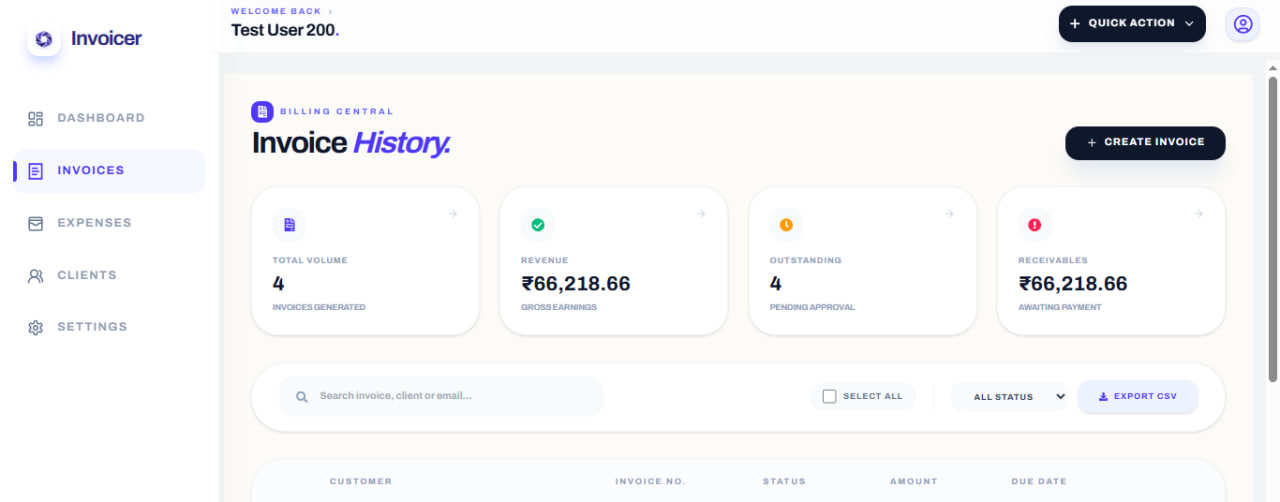This screenshot has width=1280, height=502.
Task: Tick the Select All checkbox
Action: pos(829,397)
